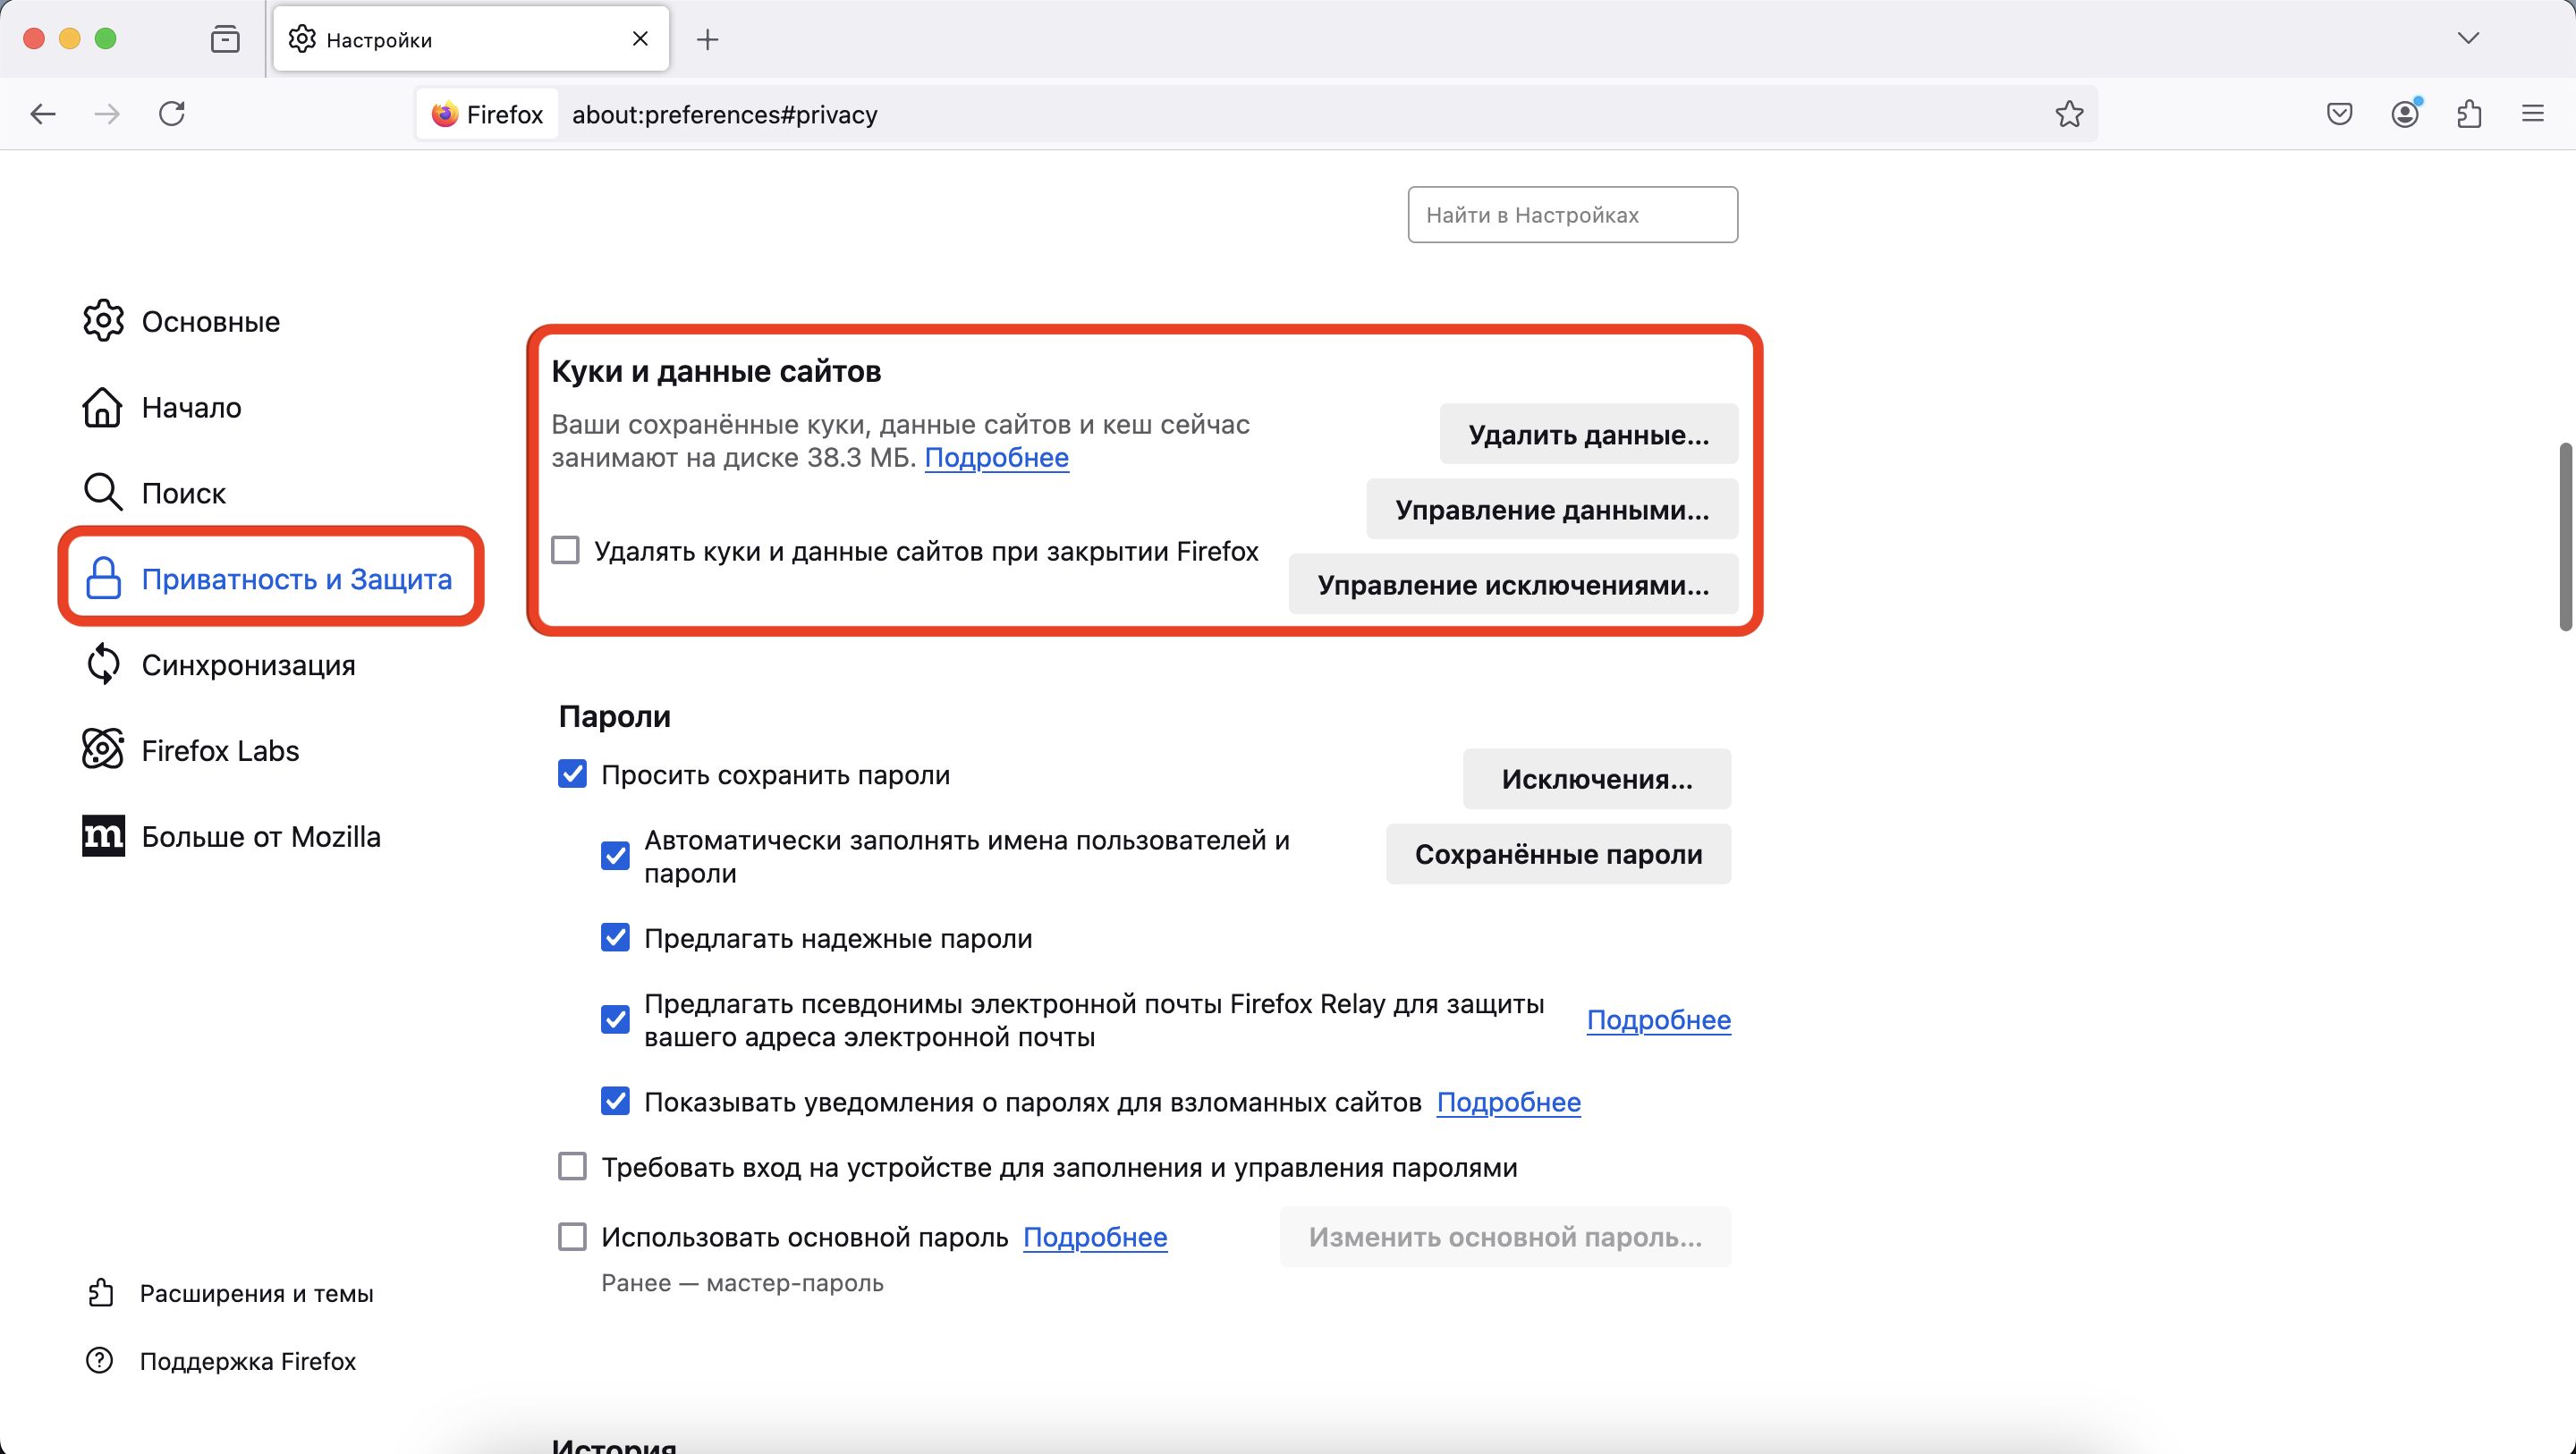Uncheck Просить сохранить пароли

(572, 773)
